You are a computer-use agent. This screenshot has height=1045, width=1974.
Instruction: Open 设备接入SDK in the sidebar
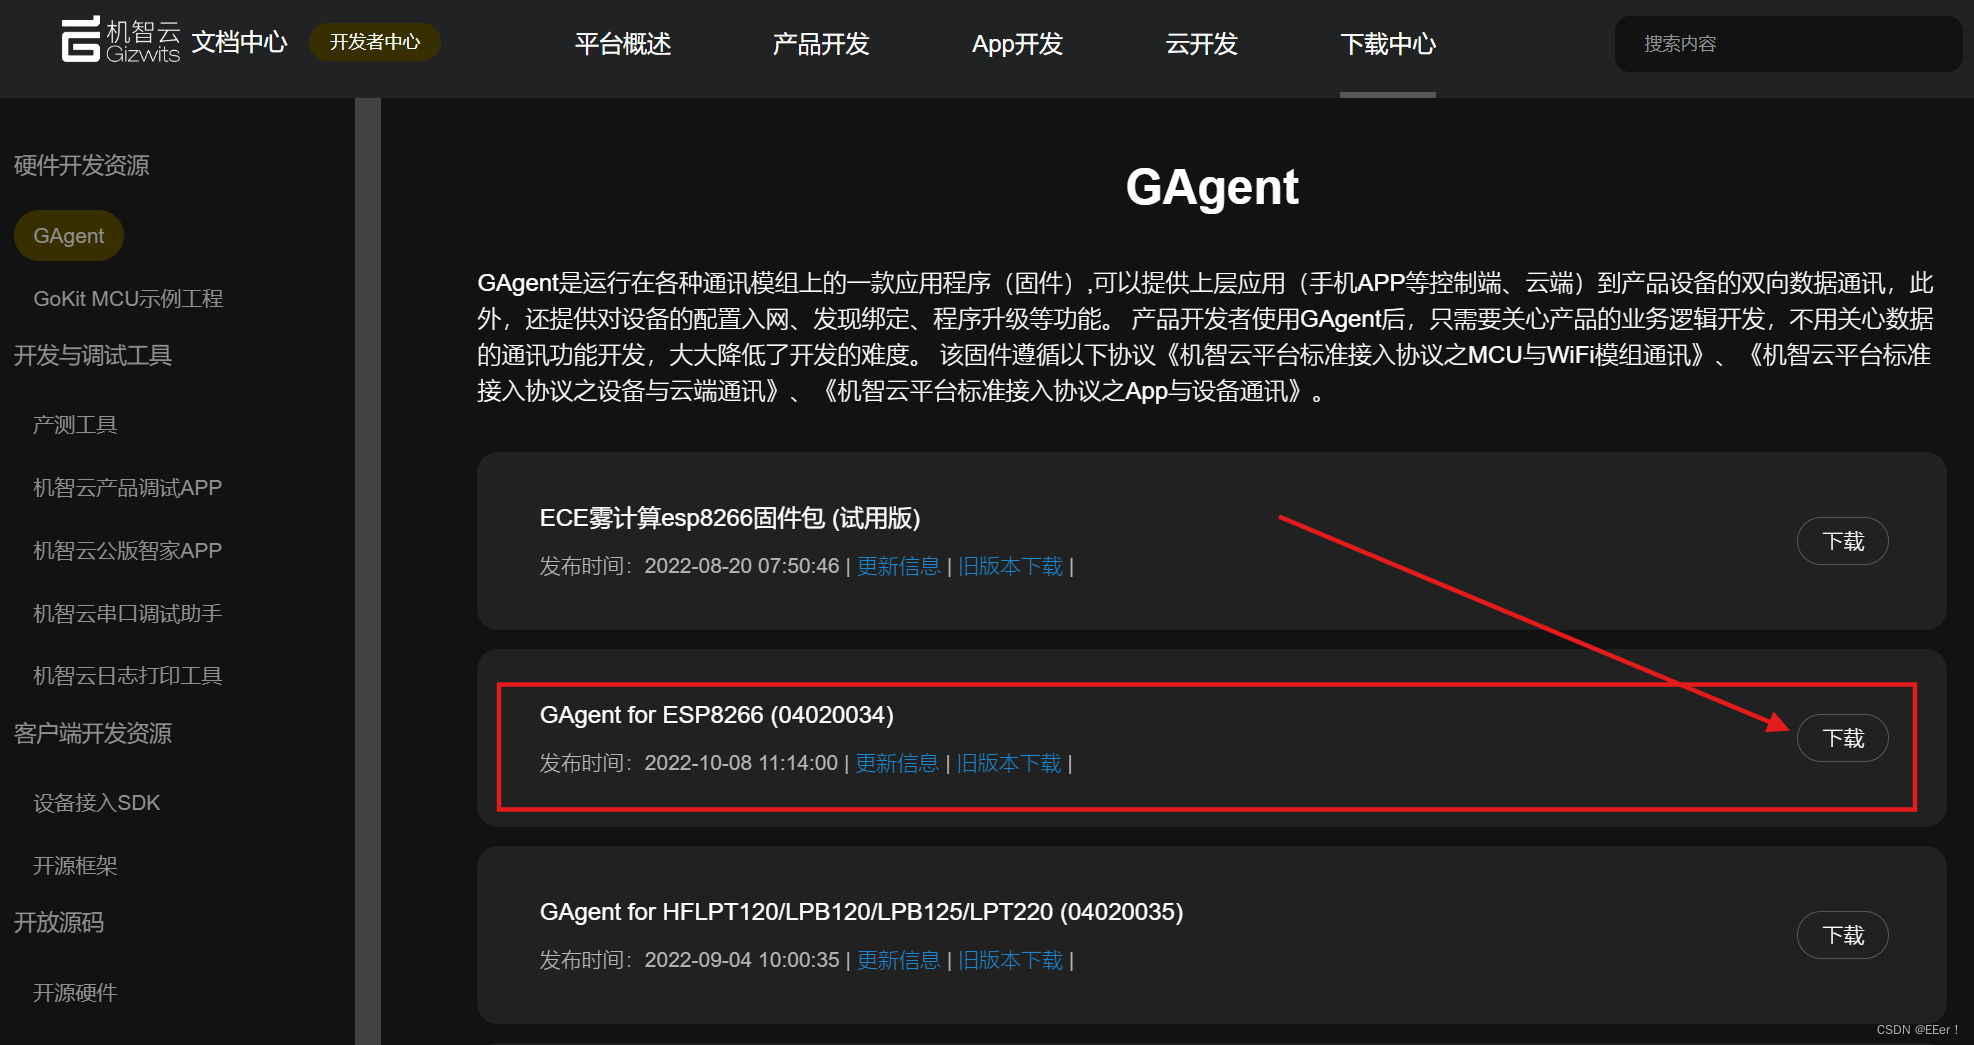click(96, 803)
